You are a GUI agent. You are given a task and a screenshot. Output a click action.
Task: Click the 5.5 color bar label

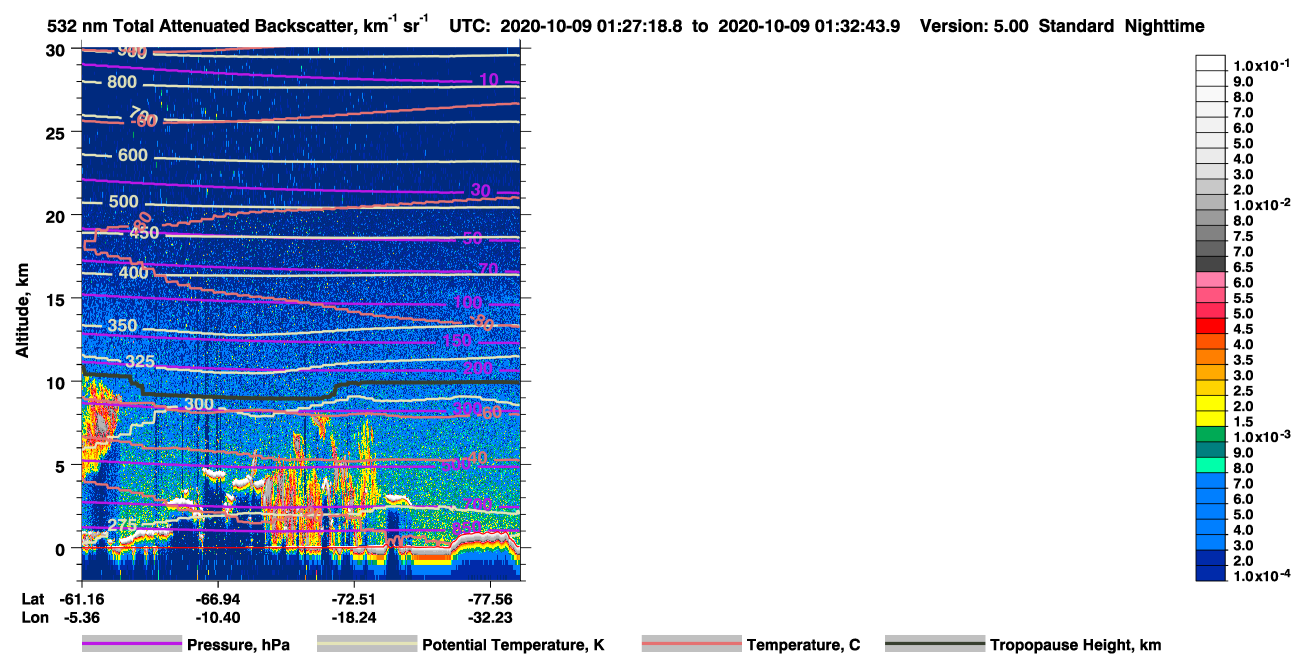point(1242,298)
